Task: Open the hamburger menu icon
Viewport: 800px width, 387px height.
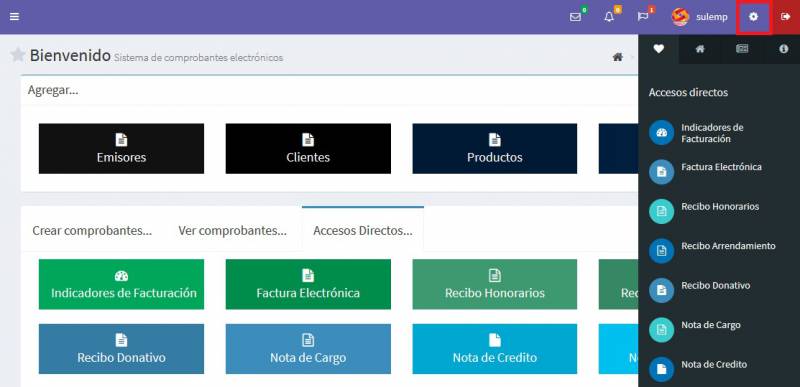Action: [14, 17]
